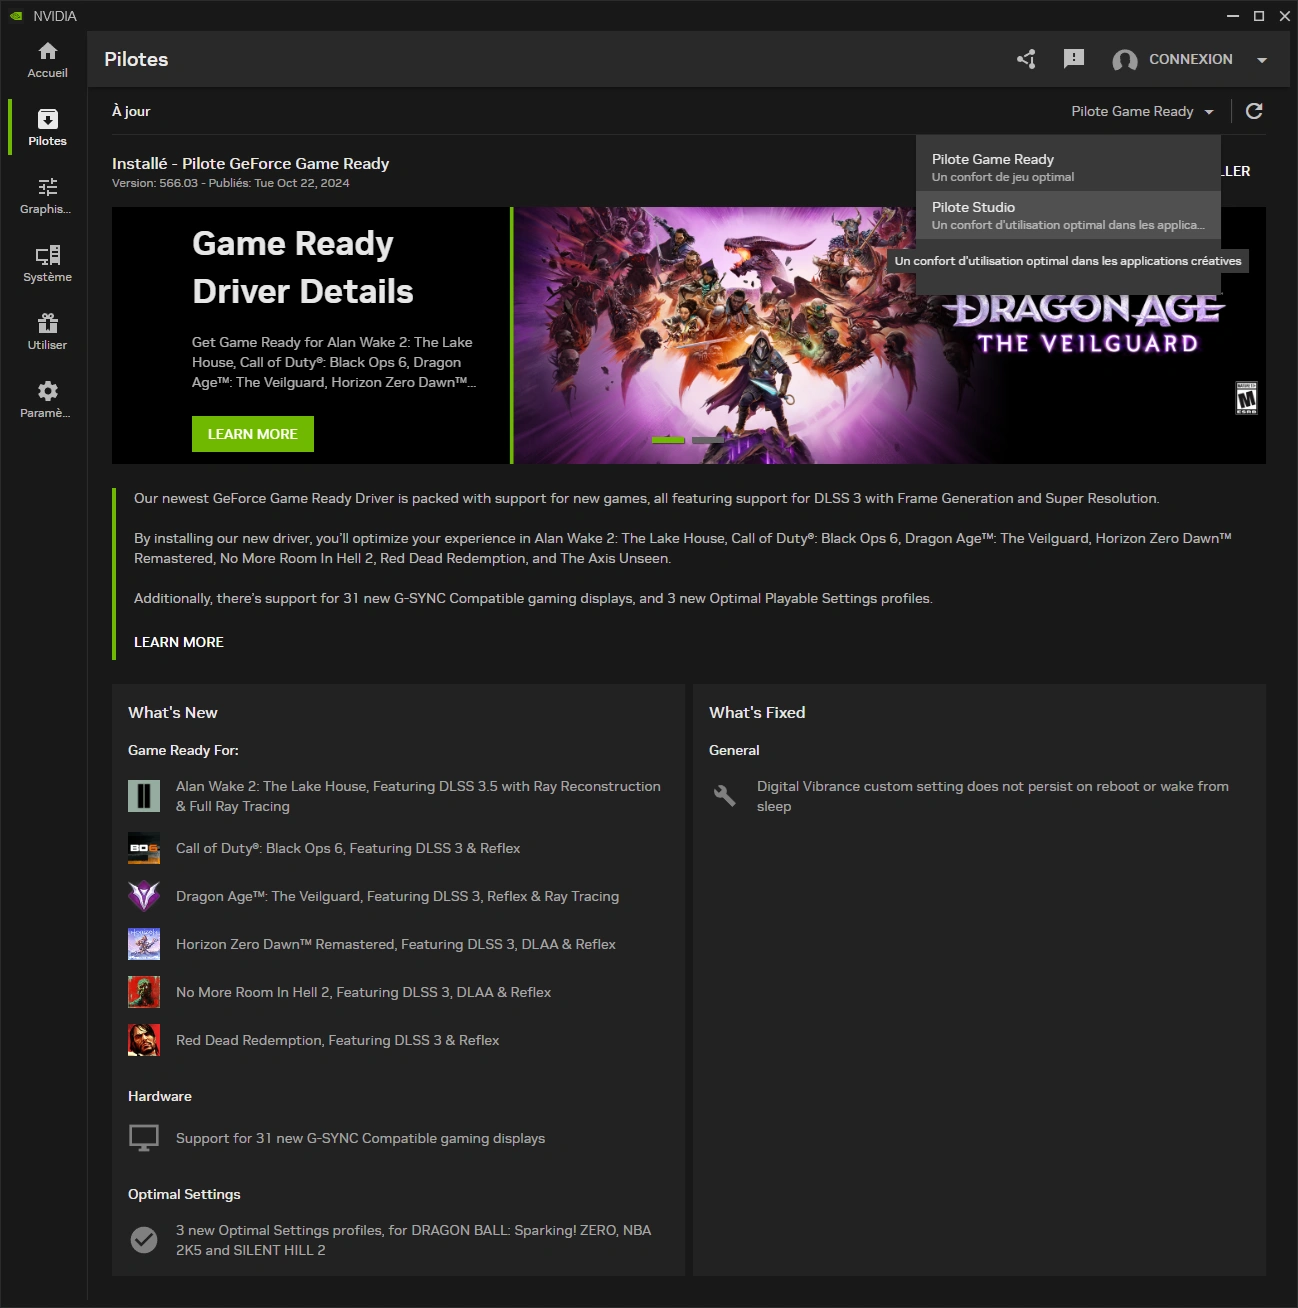Click 'Digital Vibrance custom setting' fix entry
This screenshot has width=1298, height=1308.
pos(993,796)
